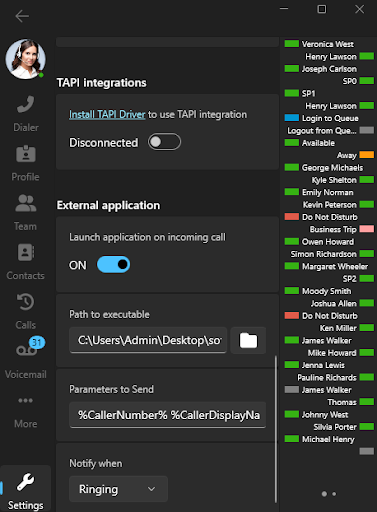377x512 pixels.
Task: Select Pauline Richards in the panel
Action: coord(336,377)
